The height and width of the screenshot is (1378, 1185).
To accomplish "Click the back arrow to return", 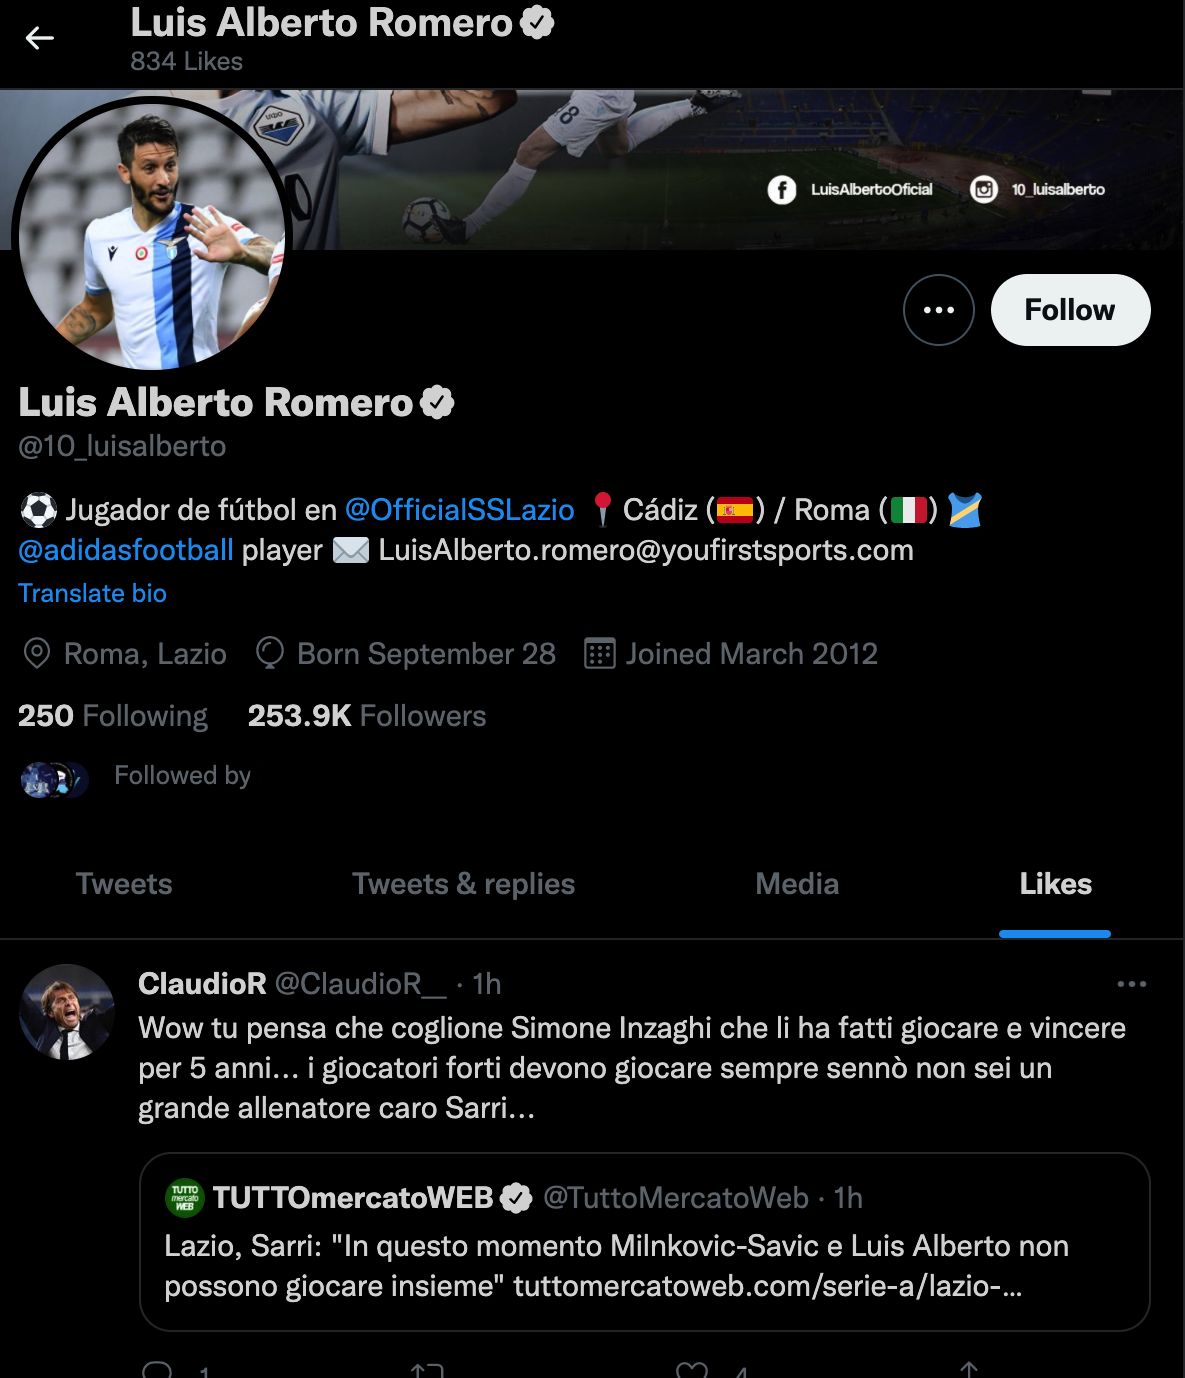I will pyautogui.click(x=39, y=37).
